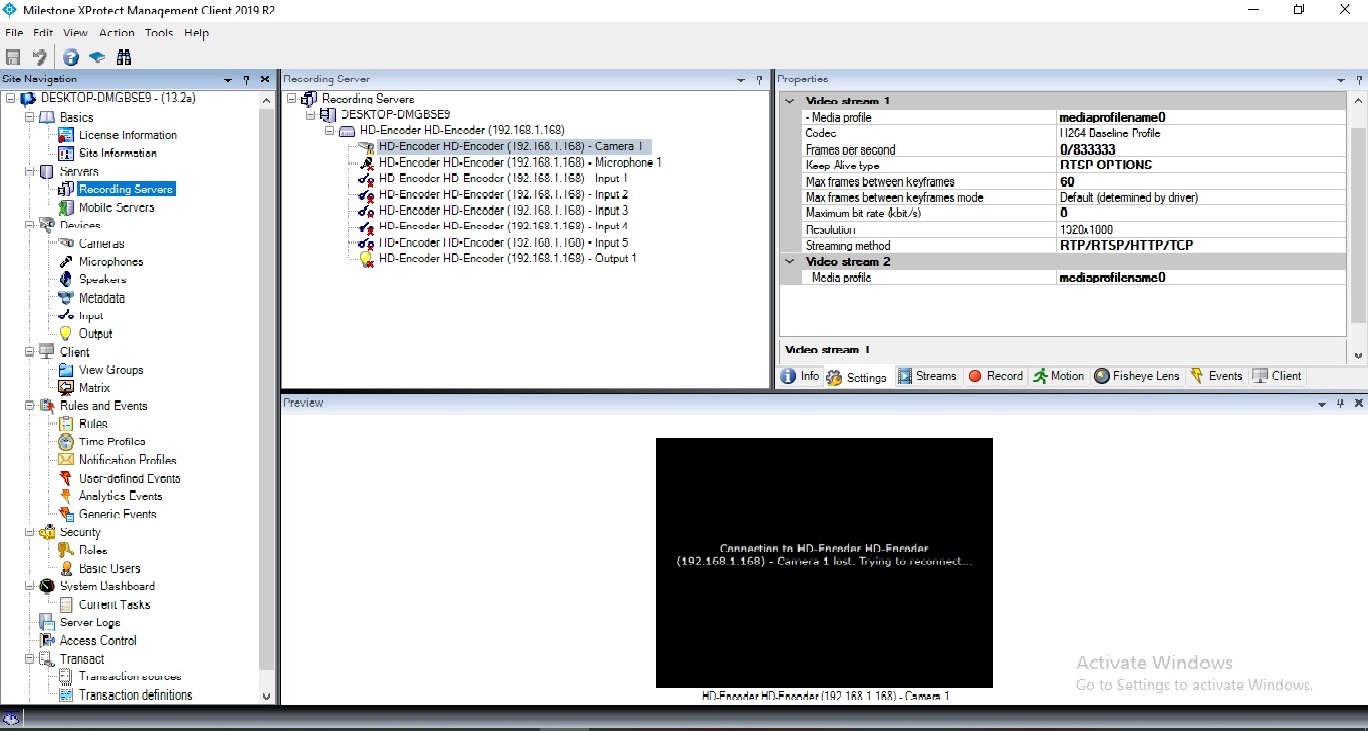Select Input 3 in Recording Server tree
The width and height of the screenshot is (1368, 731).
[503, 210]
